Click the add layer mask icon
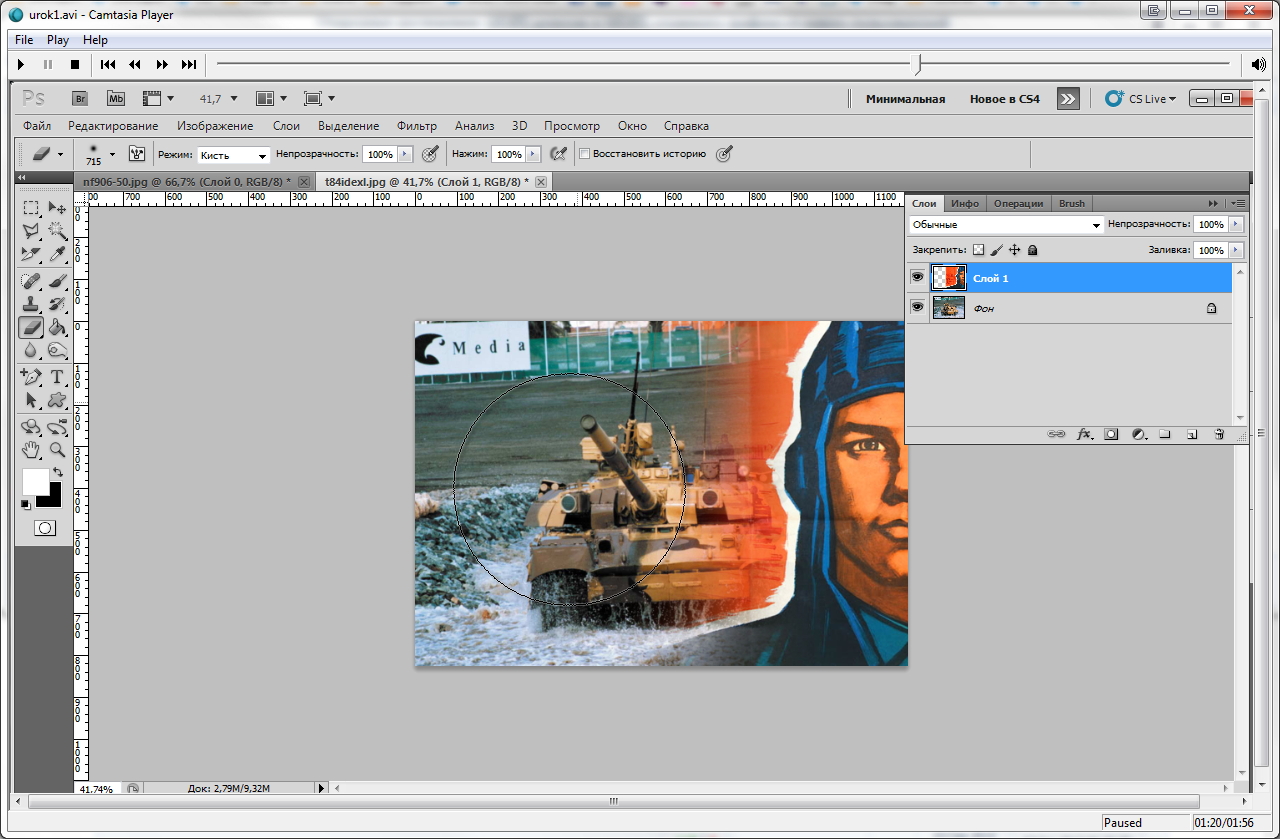This screenshot has height=839, width=1280. pos(1111,434)
